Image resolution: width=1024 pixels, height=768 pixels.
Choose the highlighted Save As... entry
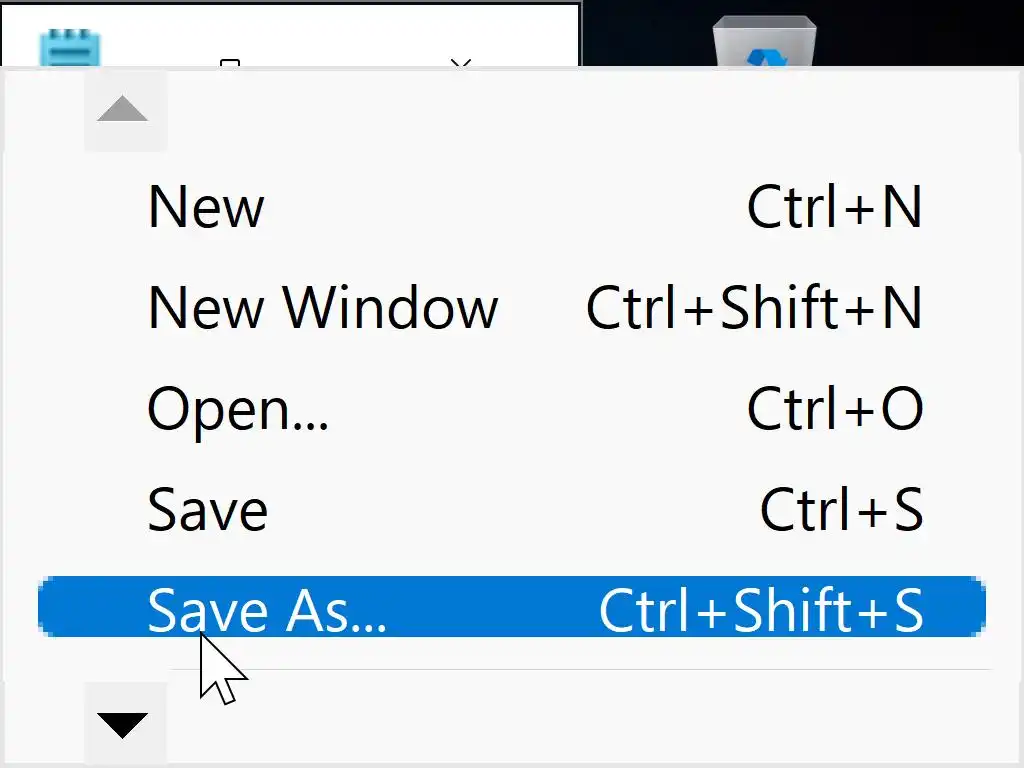(x=266, y=609)
